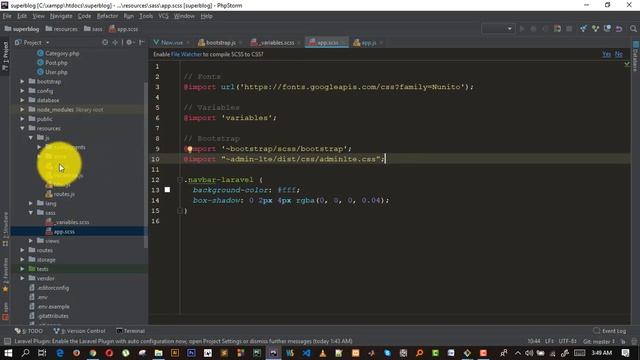Viewport: 640px width, 360px height.
Task: Expand the views folder
Action: pos(31,241)
